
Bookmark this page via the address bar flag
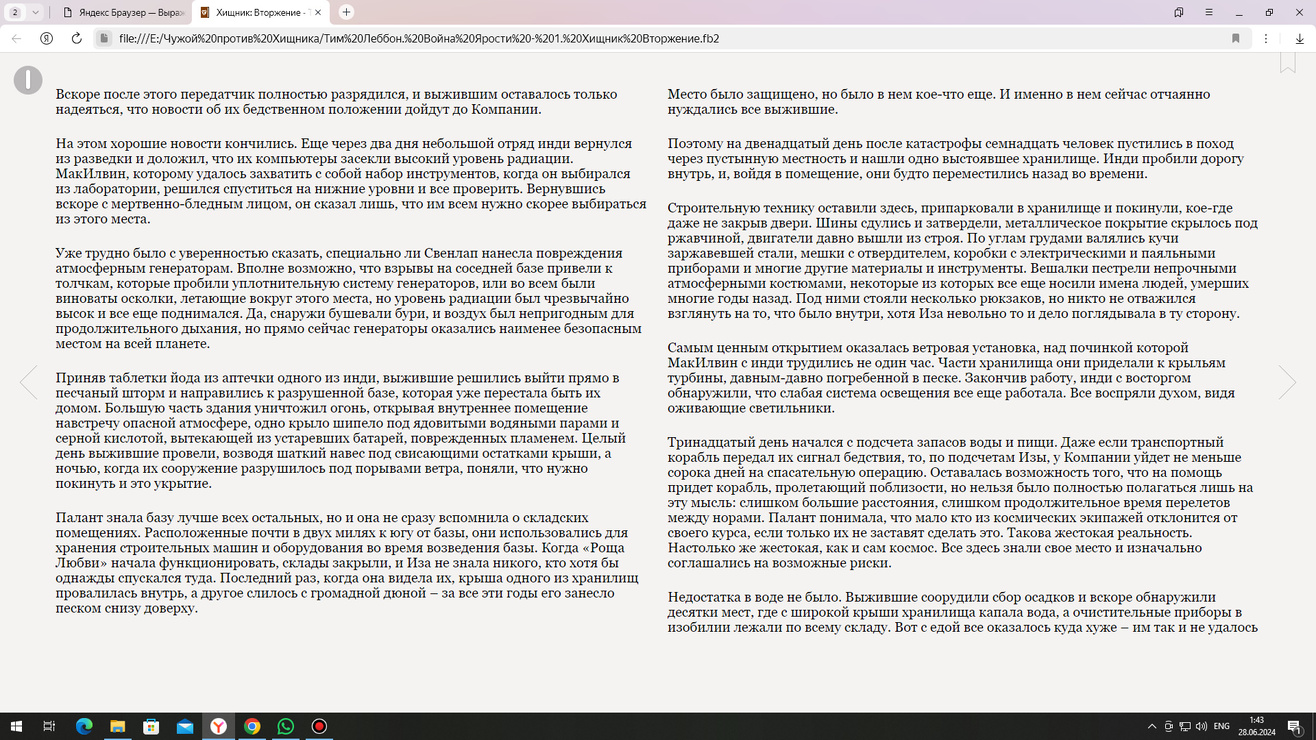point(1236,38)
